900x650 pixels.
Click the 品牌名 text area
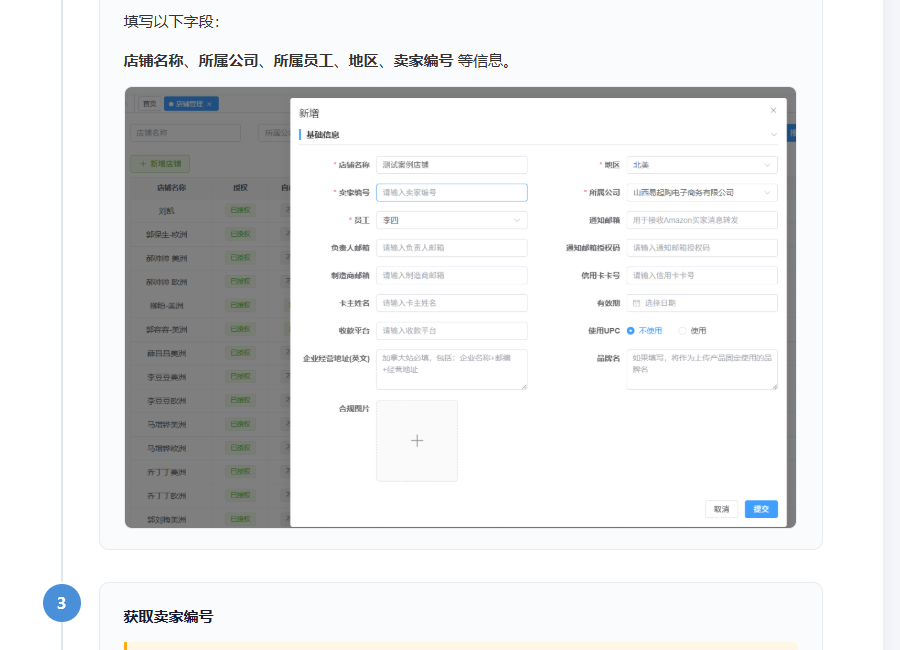click(702, 369)
